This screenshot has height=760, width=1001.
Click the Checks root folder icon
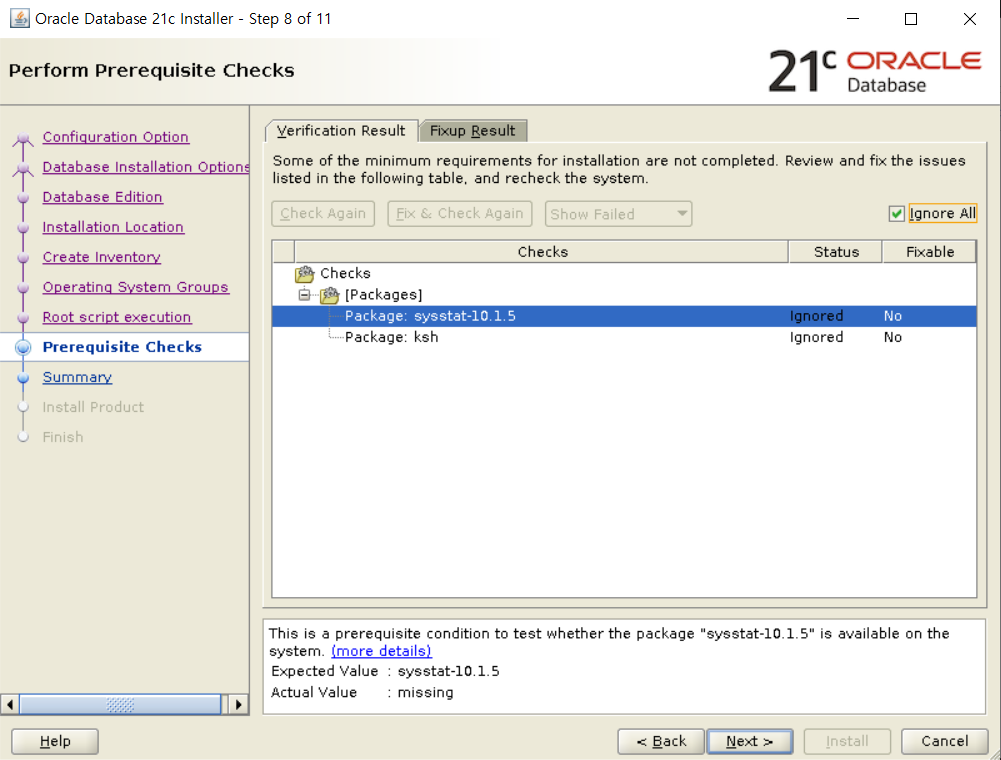point(305,274)
